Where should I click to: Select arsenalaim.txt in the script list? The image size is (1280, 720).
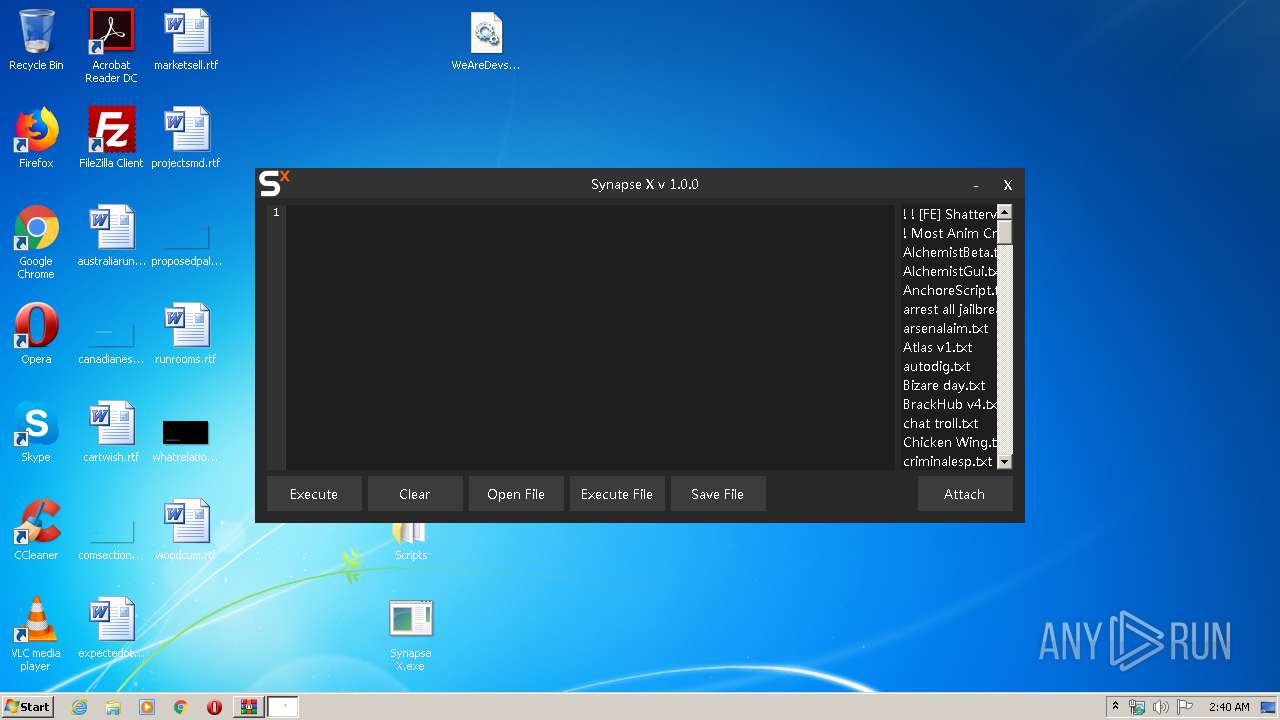(x=949, y=328)
